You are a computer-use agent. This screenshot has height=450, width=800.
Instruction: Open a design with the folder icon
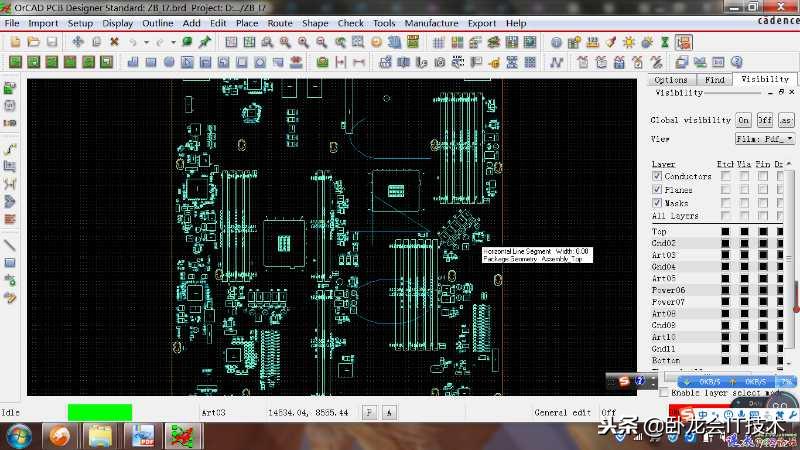[33, 42]
